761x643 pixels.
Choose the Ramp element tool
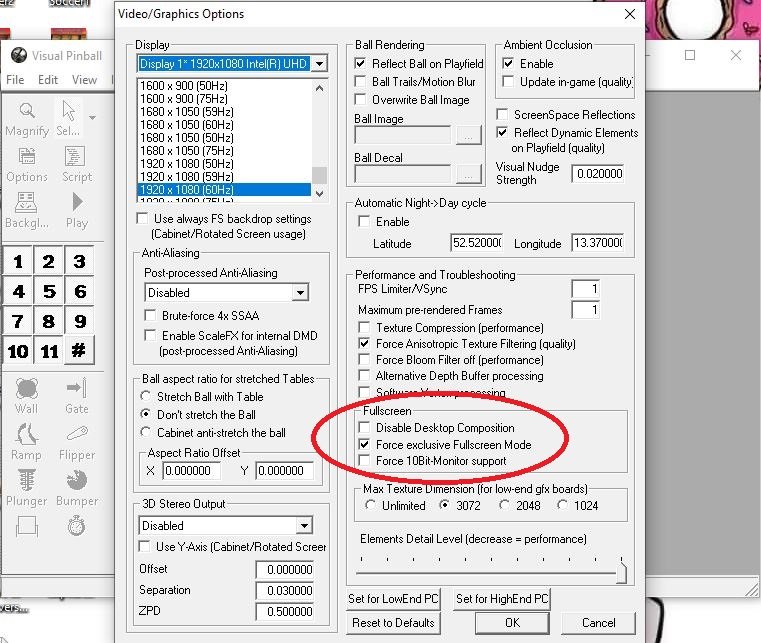(27, 442)
